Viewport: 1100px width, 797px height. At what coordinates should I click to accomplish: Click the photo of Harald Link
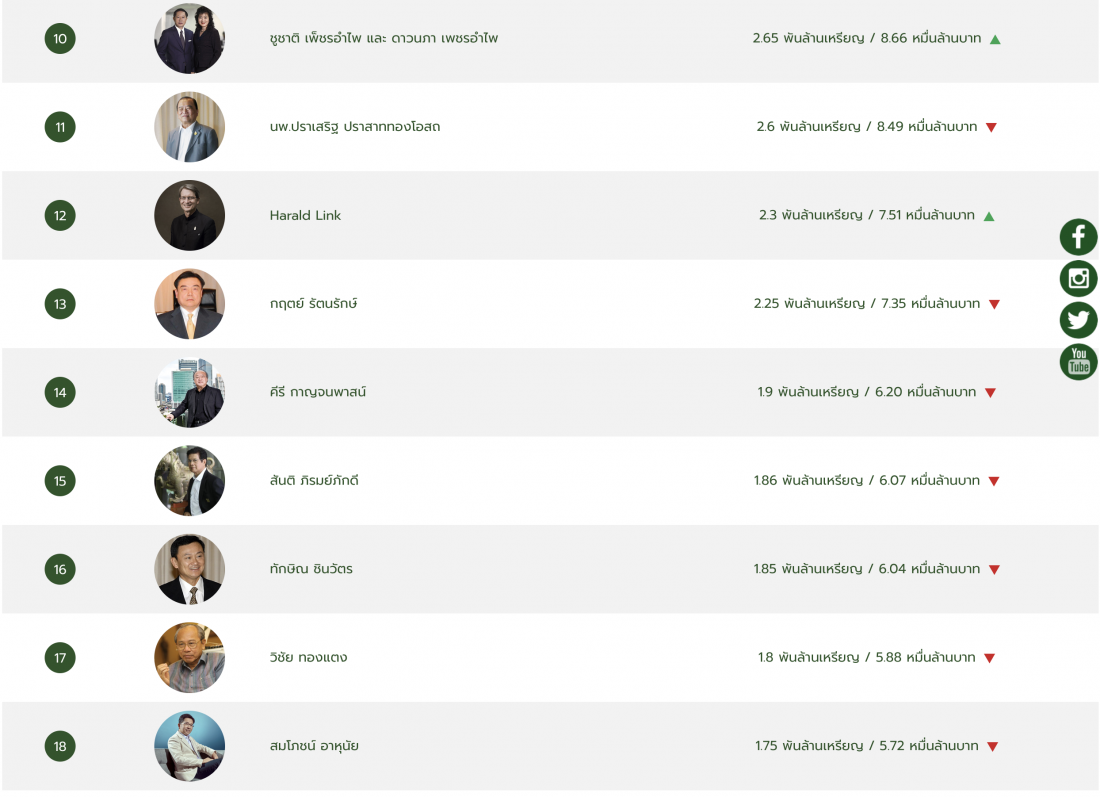(x=189, y=215)
